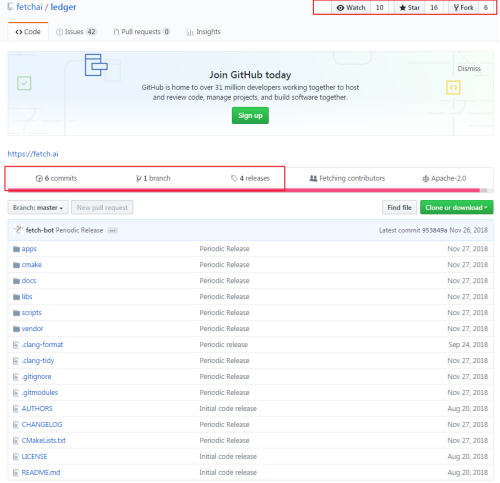Open the Branch: master dropdown
This screenshot has height=483, width=500.
coord(38,208)
